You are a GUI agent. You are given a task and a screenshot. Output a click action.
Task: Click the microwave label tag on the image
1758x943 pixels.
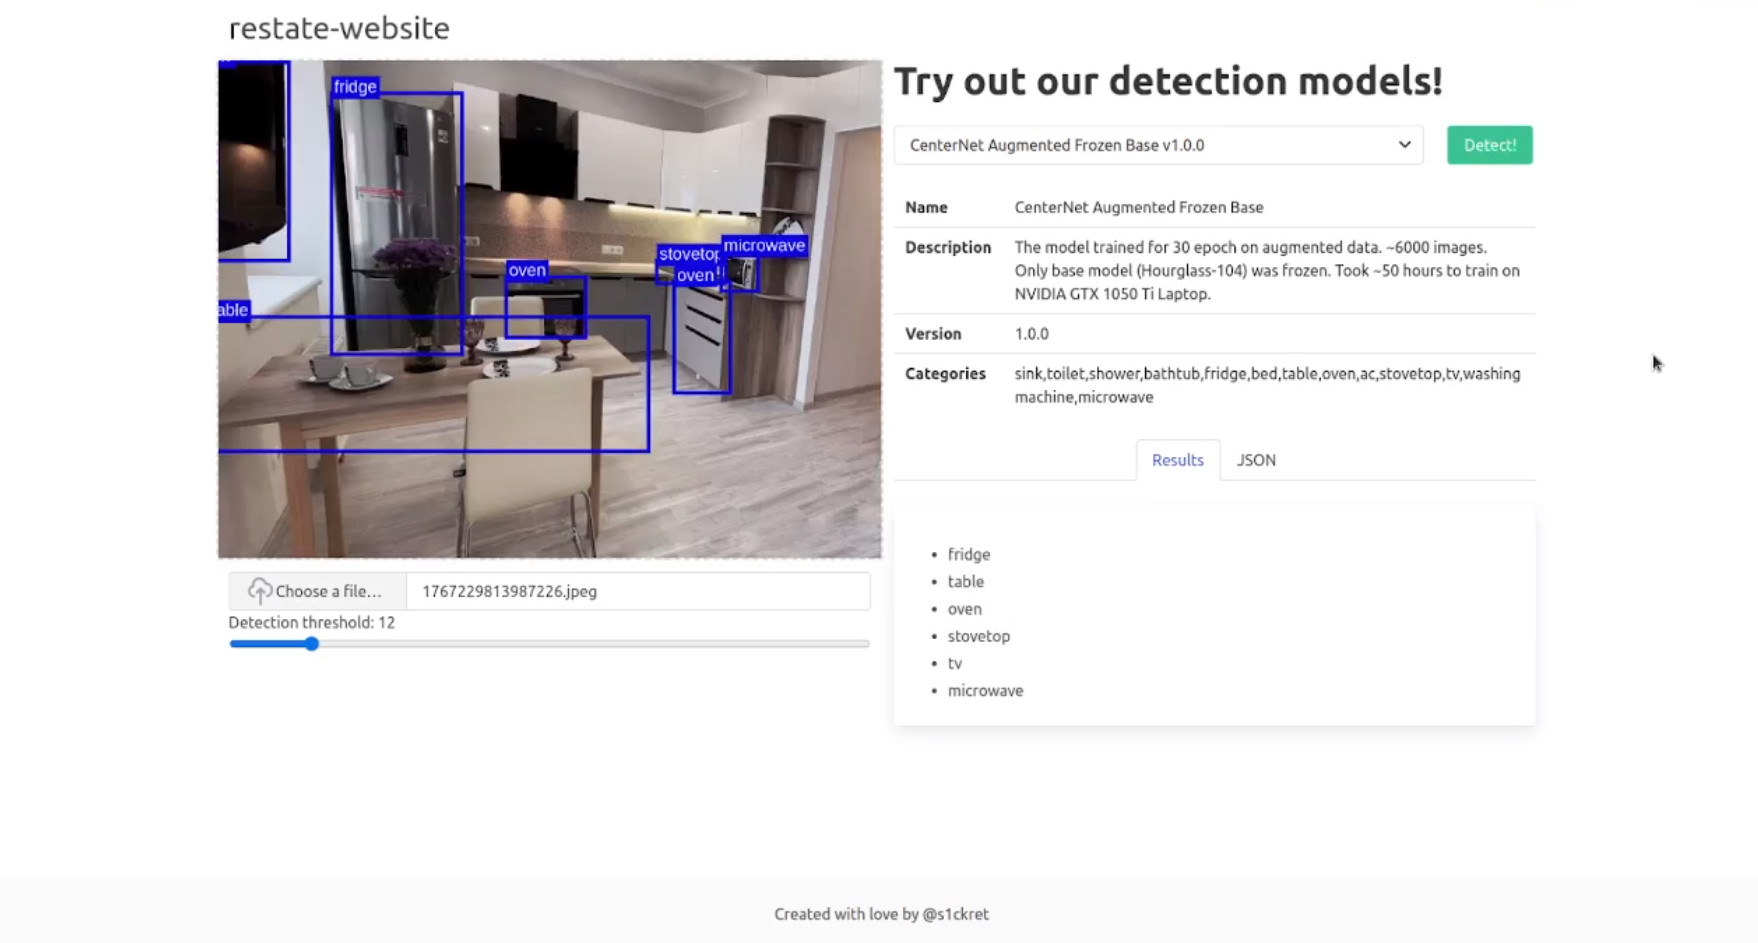click(x=764, y=246)
